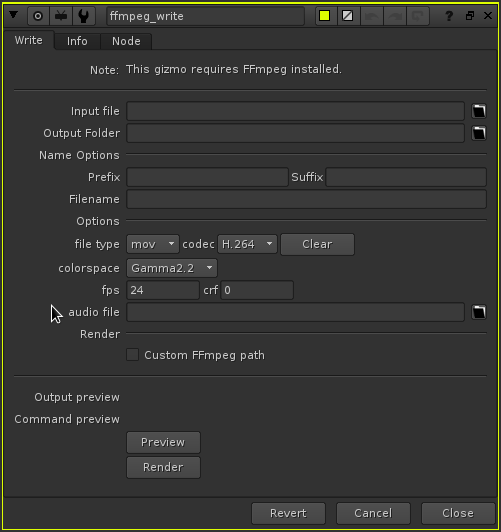Click the Clear button
Screen dimensions: 501x532
tap(317, 244)
